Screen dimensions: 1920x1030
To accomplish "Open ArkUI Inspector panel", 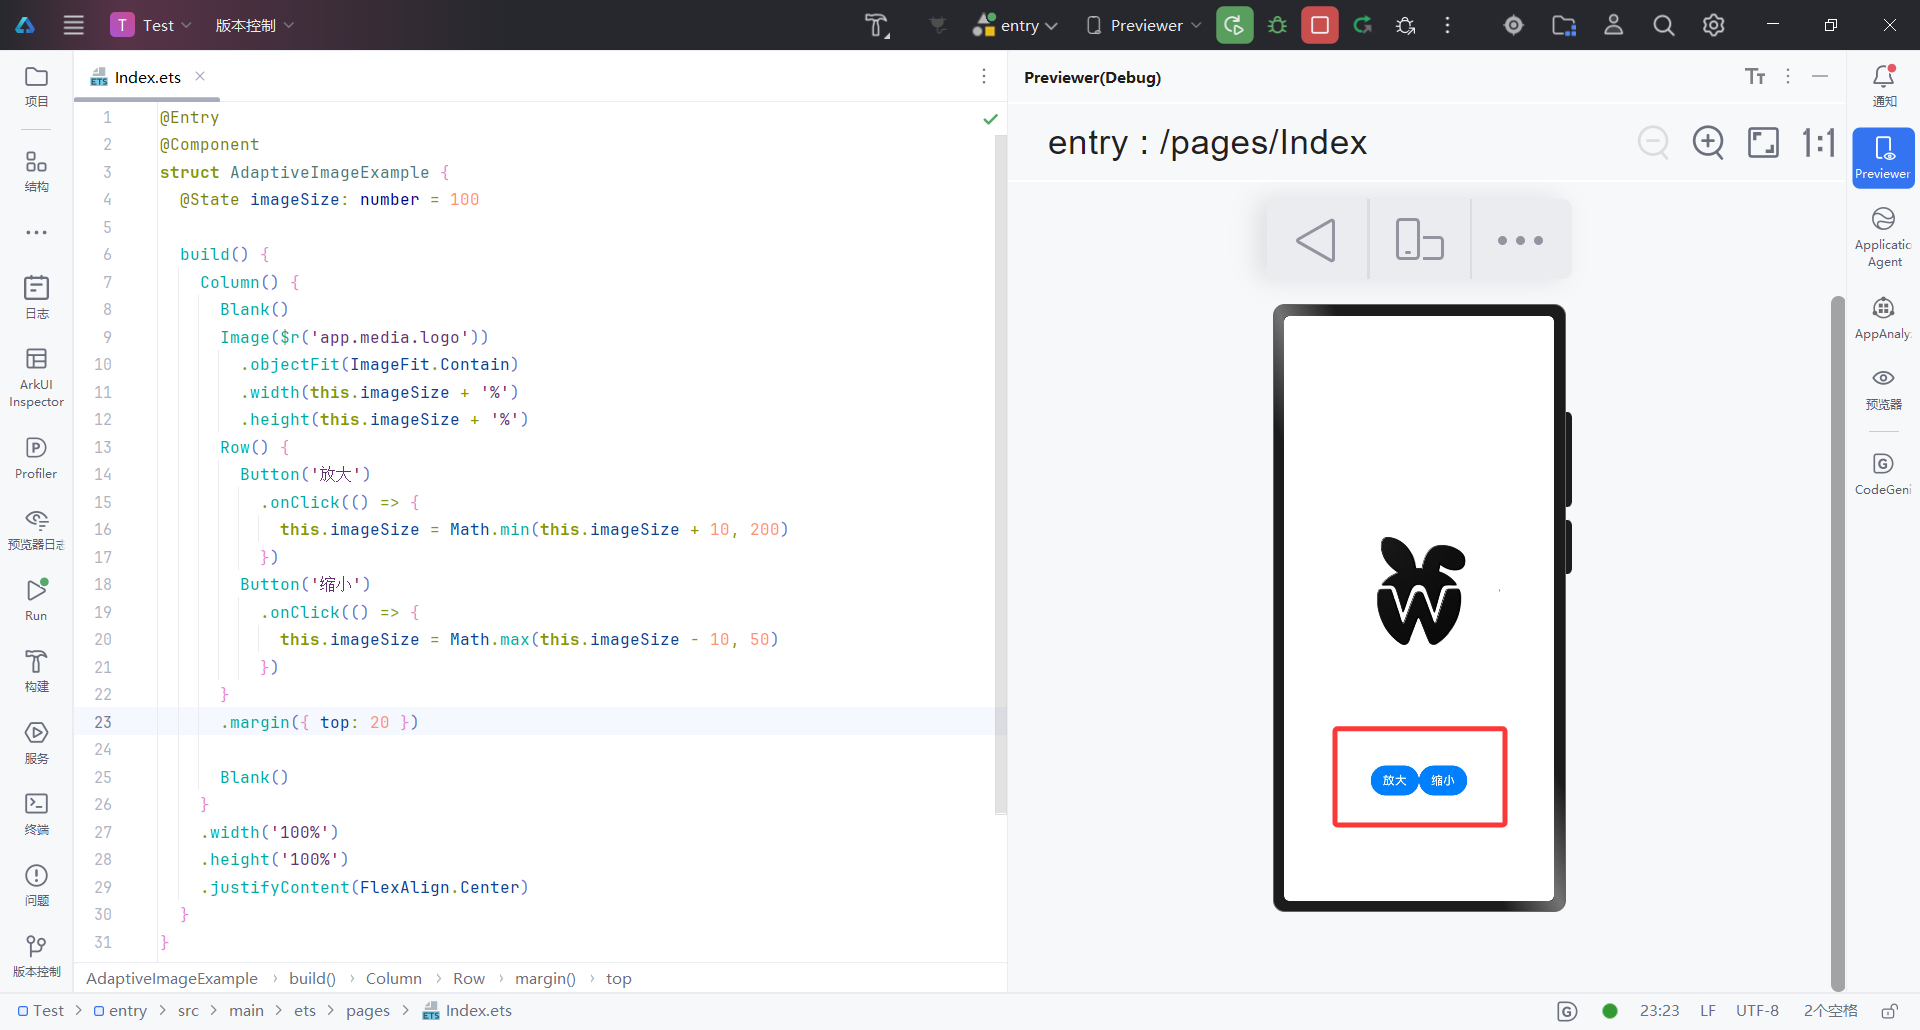I will [x=36, y=377].
